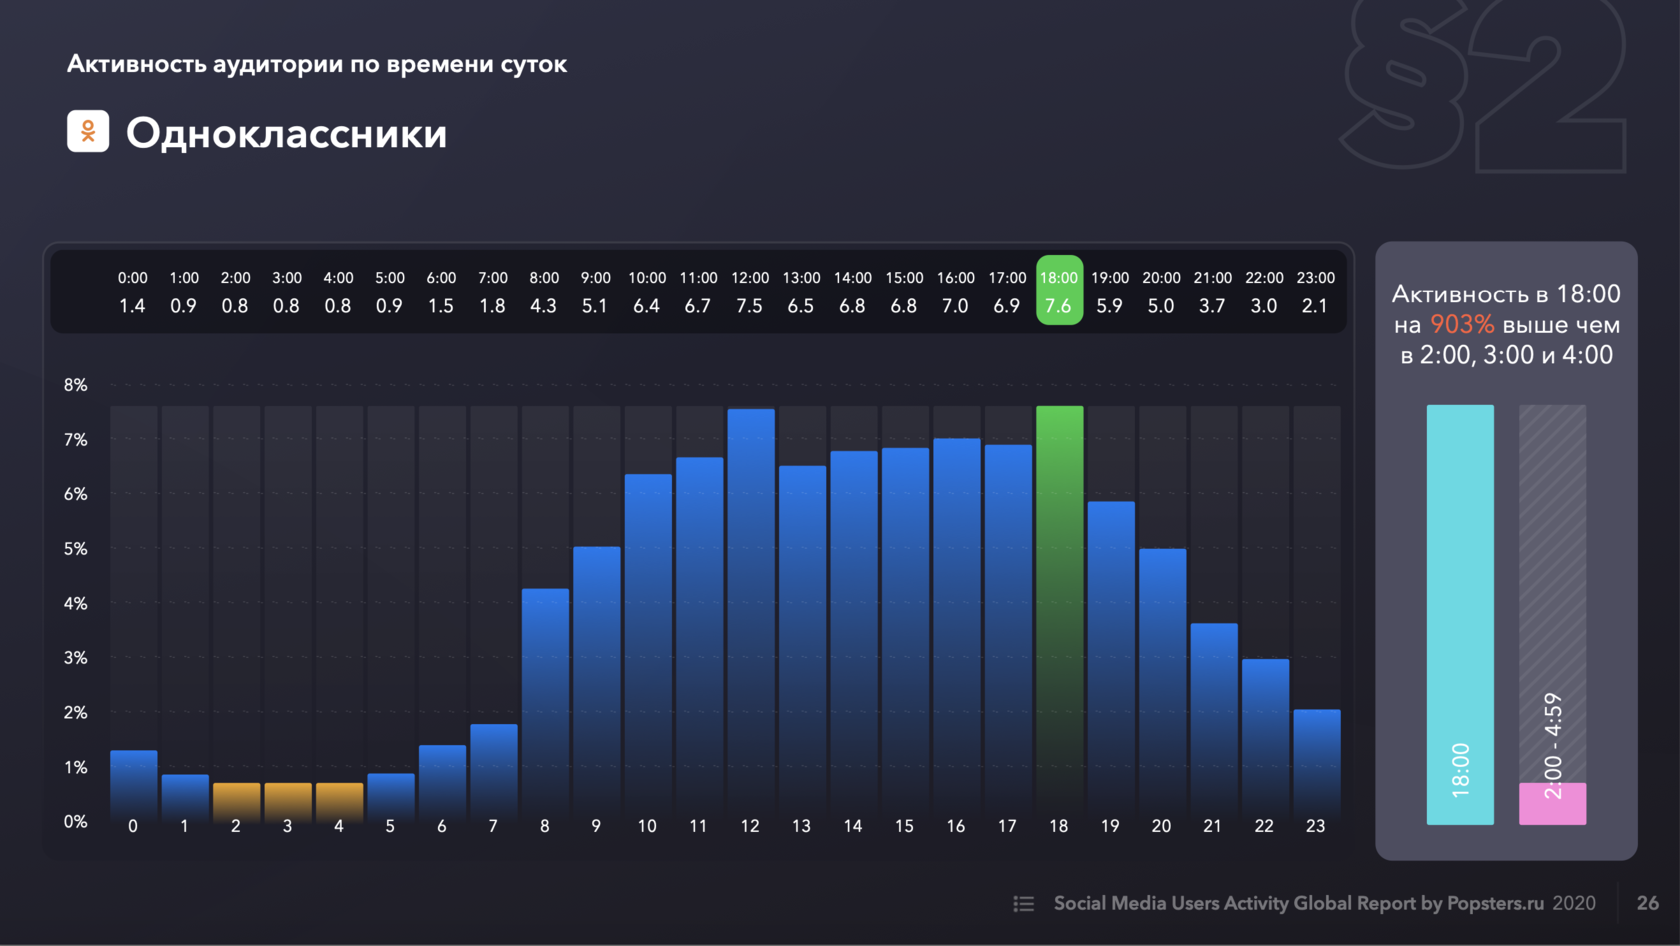Select the 10:00 header value 6.4
Screen dimensions: 1680x946
pyautogui.click(x=647, y=306)
